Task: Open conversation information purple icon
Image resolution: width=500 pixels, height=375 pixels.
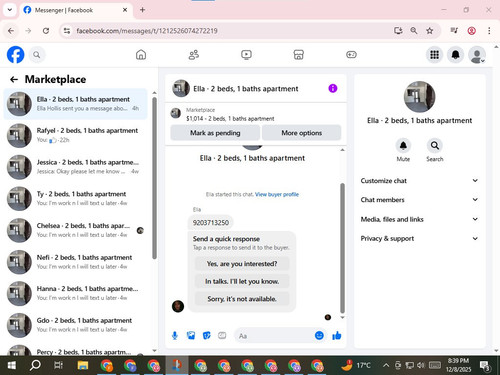Action: pos(333,88)
